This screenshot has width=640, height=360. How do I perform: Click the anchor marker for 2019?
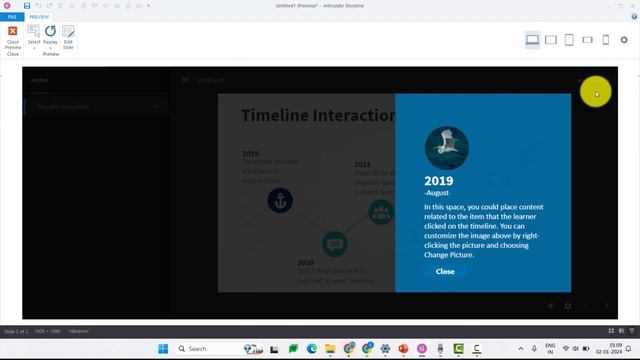coord(280,200)
